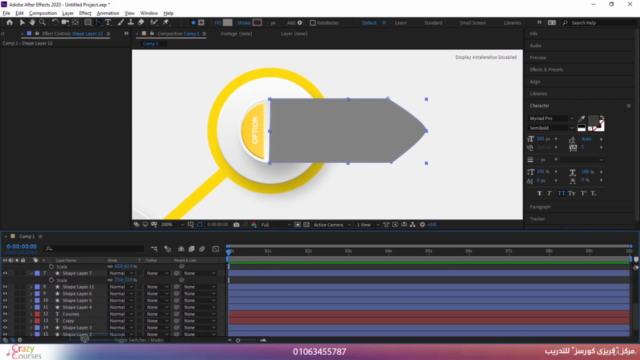Take snapshot with the camera icon
The width and height of the screenshot is (640, 360).
coord(236,224)
